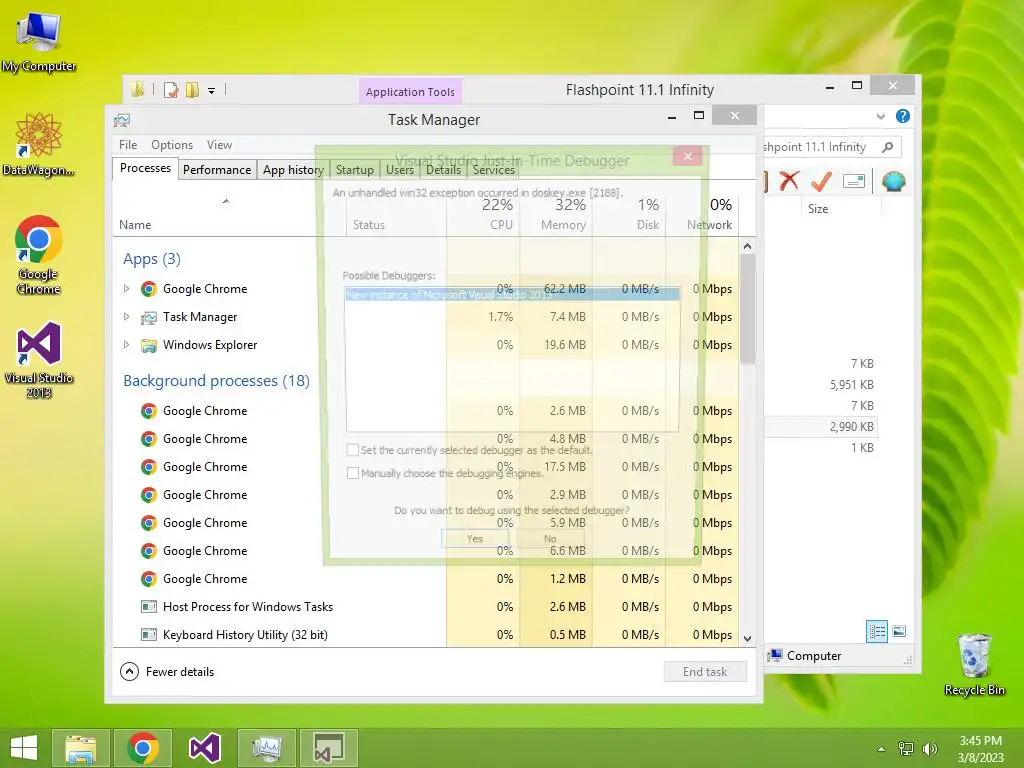Open the Options menu in Task Manager
This screenshot has height=768, width=1024.
coord(172,145)
